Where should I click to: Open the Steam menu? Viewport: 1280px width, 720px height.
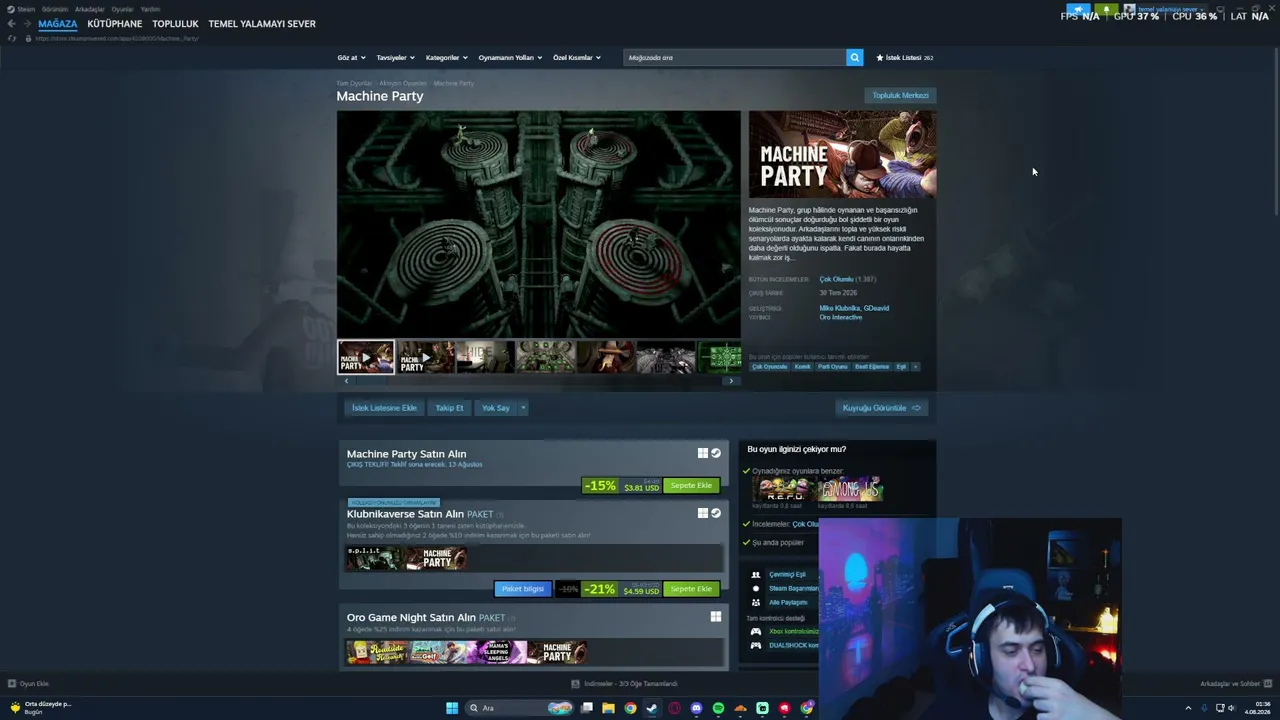tap(26, 9)
